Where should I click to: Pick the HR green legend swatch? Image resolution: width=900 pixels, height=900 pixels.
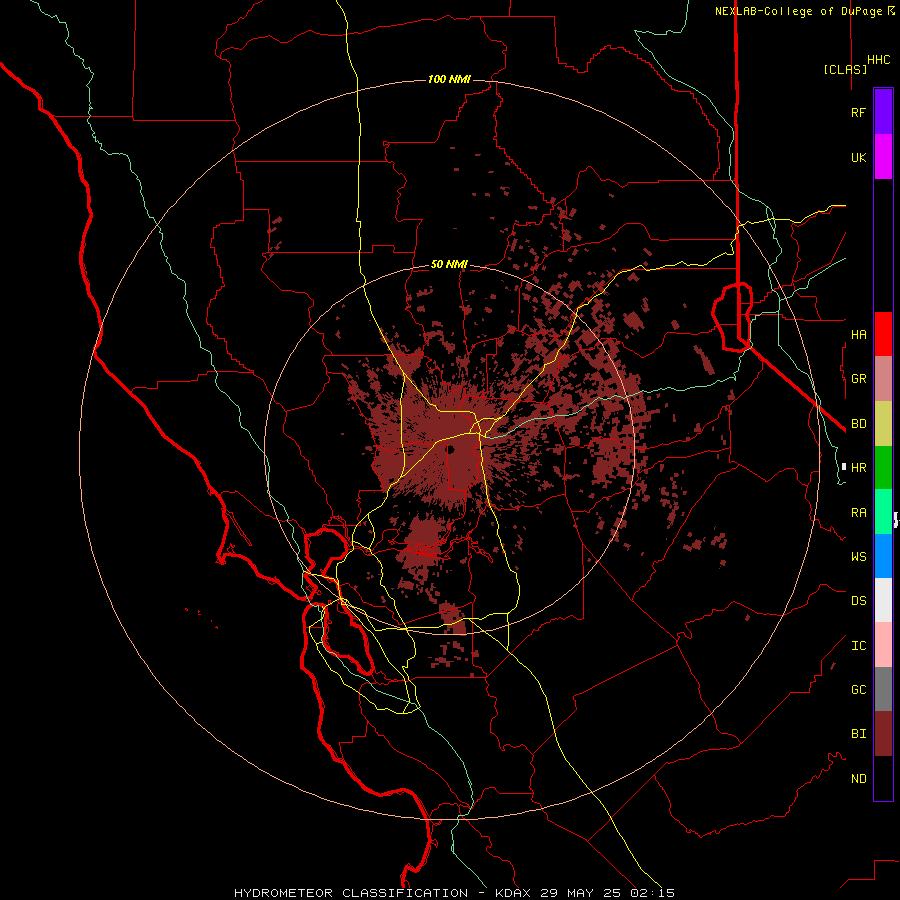[x=883, y=468]
